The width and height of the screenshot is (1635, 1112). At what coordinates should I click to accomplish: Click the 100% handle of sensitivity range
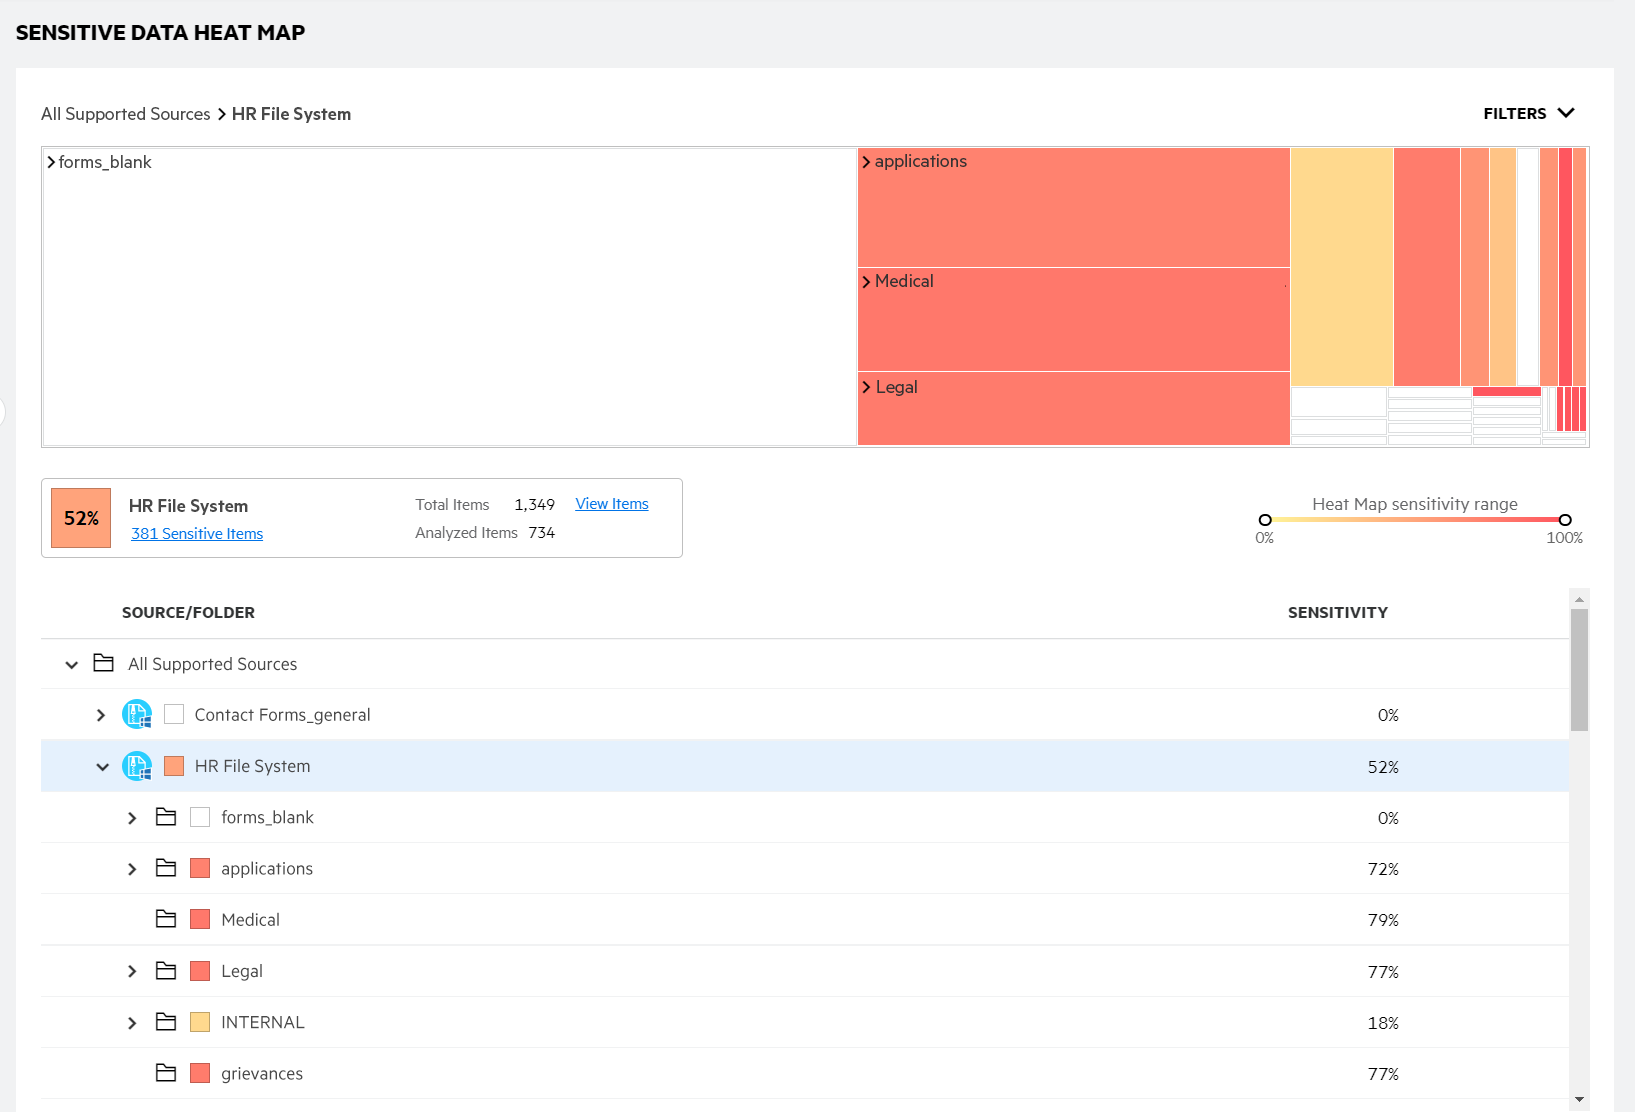pos(1565,520)
